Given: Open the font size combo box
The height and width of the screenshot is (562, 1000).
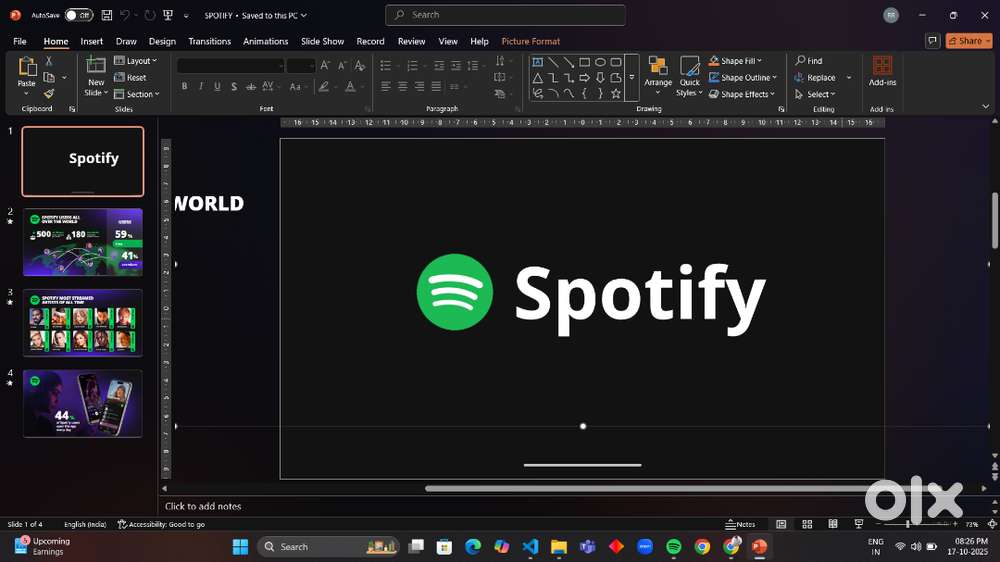Looking at the screenshot, I should click(300, 66).
